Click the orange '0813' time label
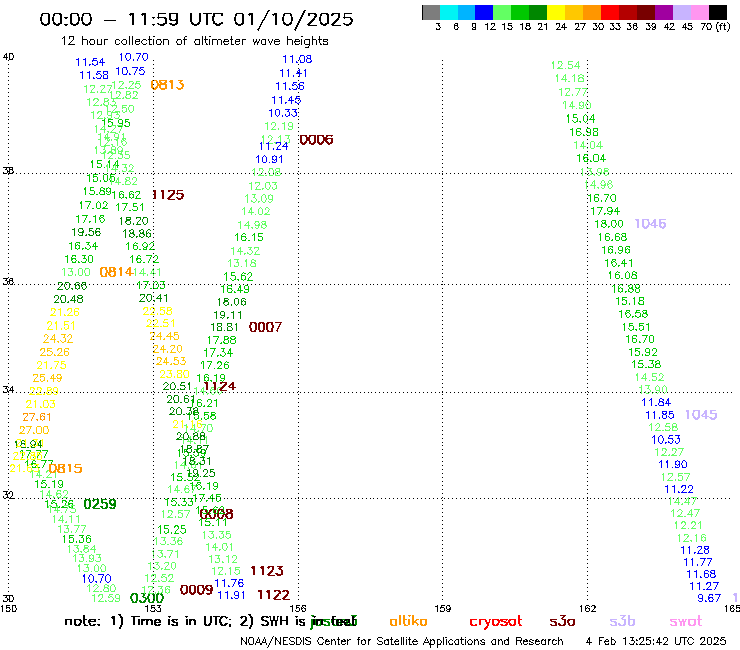Image resolution: width=740 pixels, height=650 pixels. point(167,85)
